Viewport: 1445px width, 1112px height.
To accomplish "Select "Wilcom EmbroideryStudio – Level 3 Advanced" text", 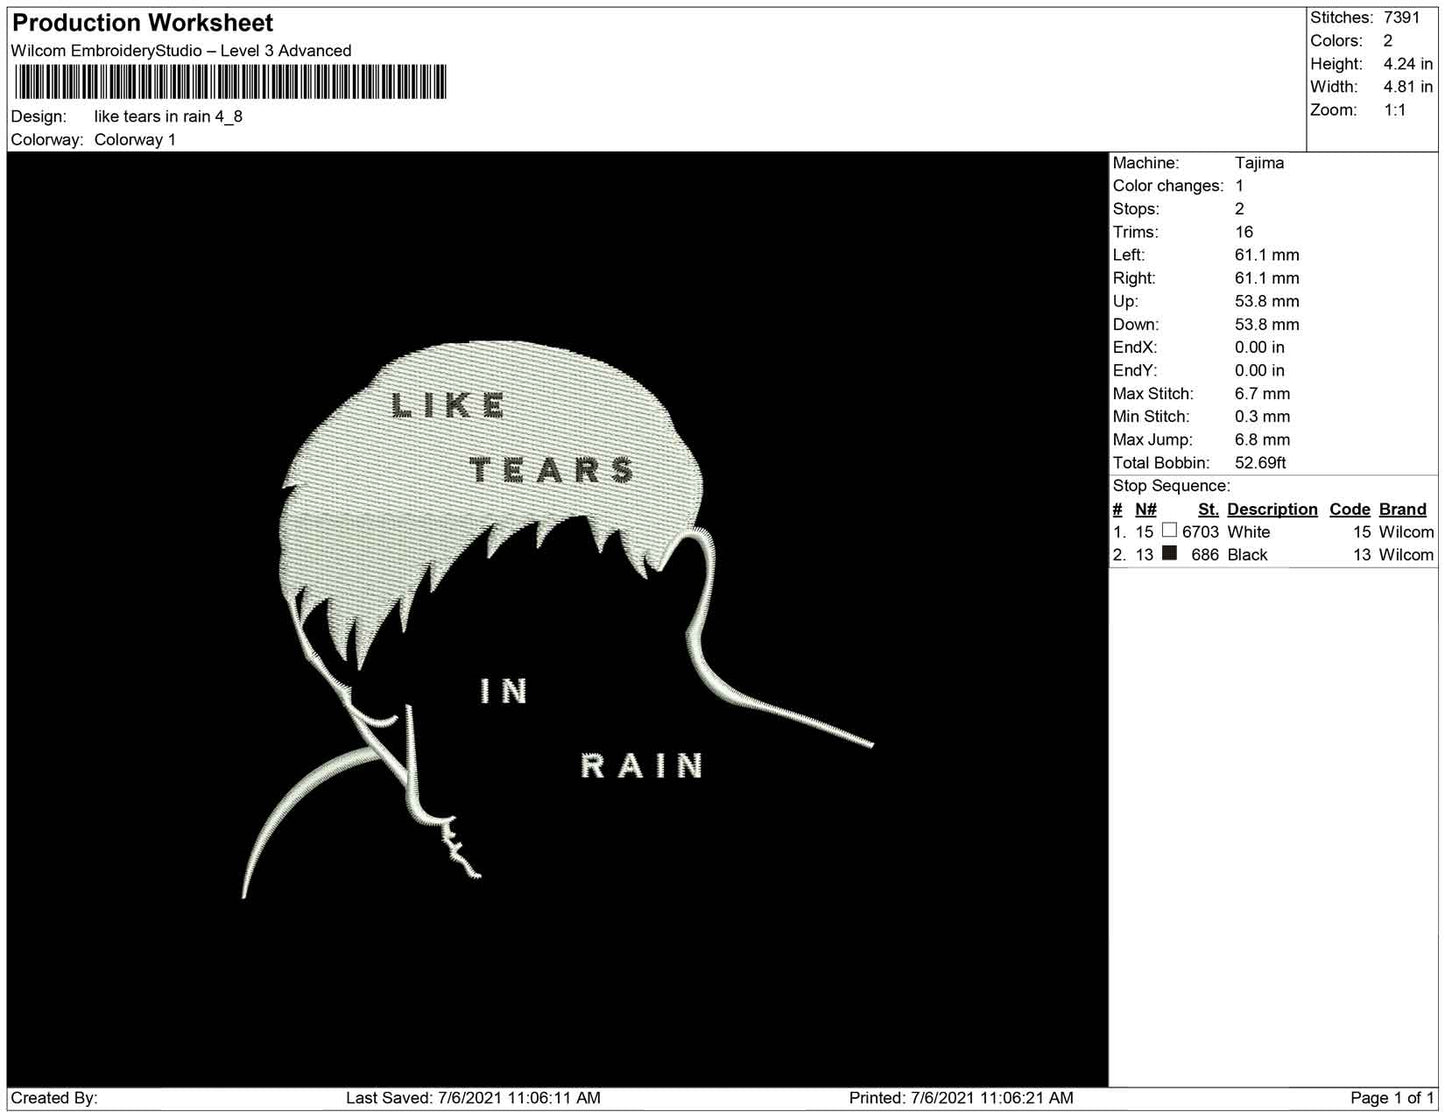I will 181,51.
